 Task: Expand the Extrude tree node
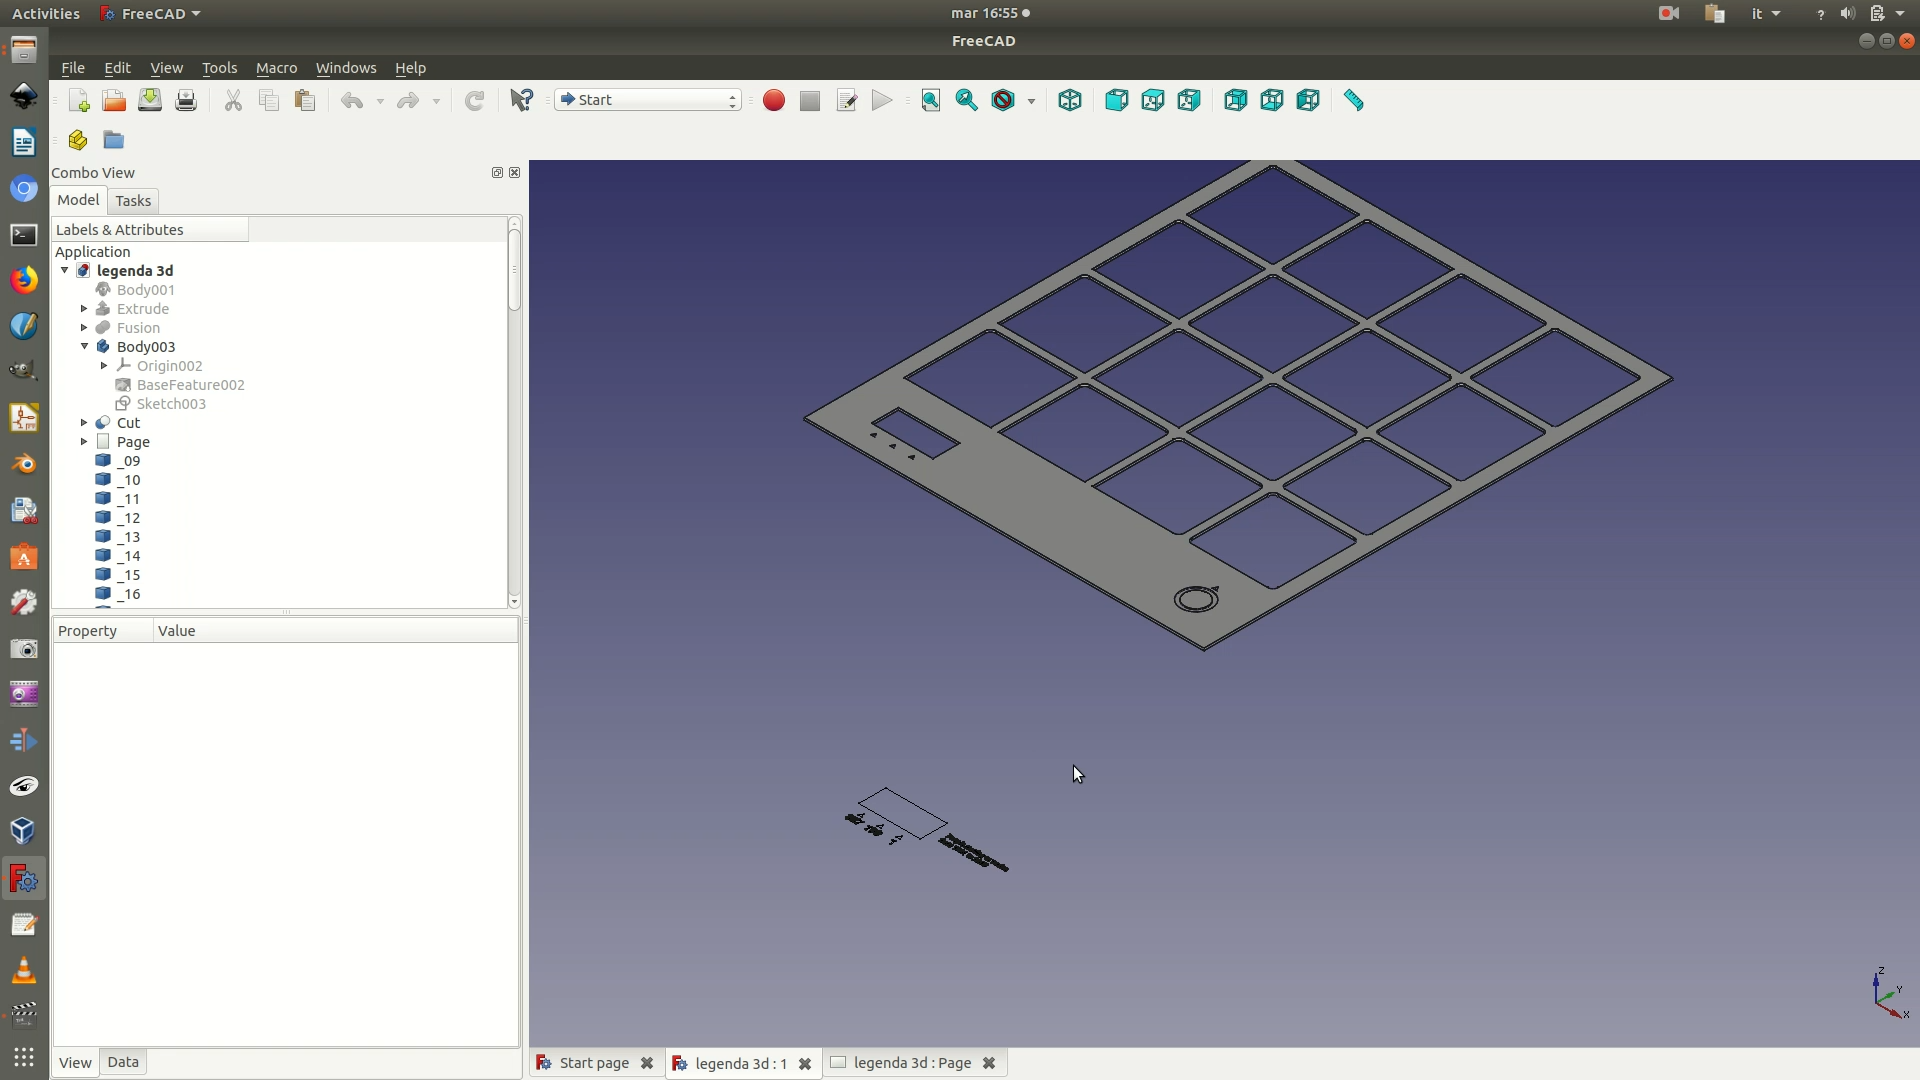tap(84, 309)
